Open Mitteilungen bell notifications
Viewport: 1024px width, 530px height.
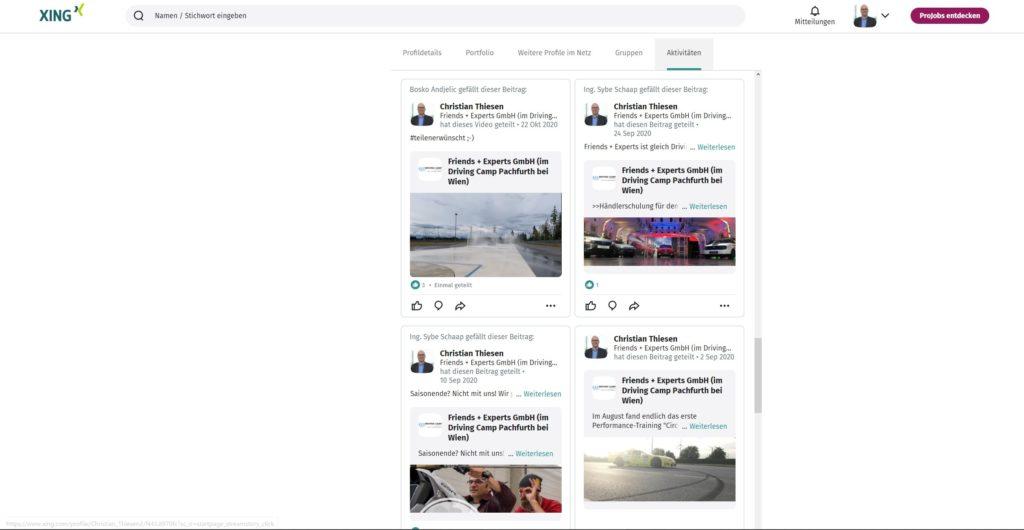pos(814,16)
